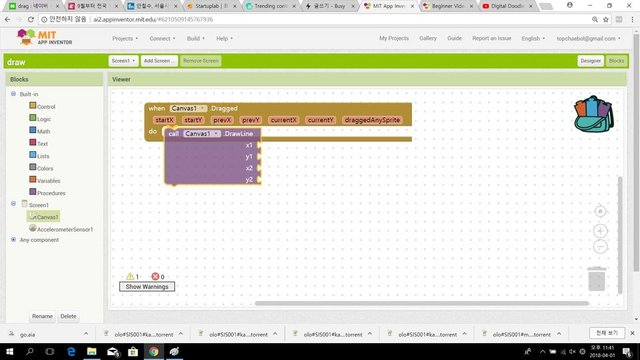Zoom in the blocks workspace

point(600,231)
